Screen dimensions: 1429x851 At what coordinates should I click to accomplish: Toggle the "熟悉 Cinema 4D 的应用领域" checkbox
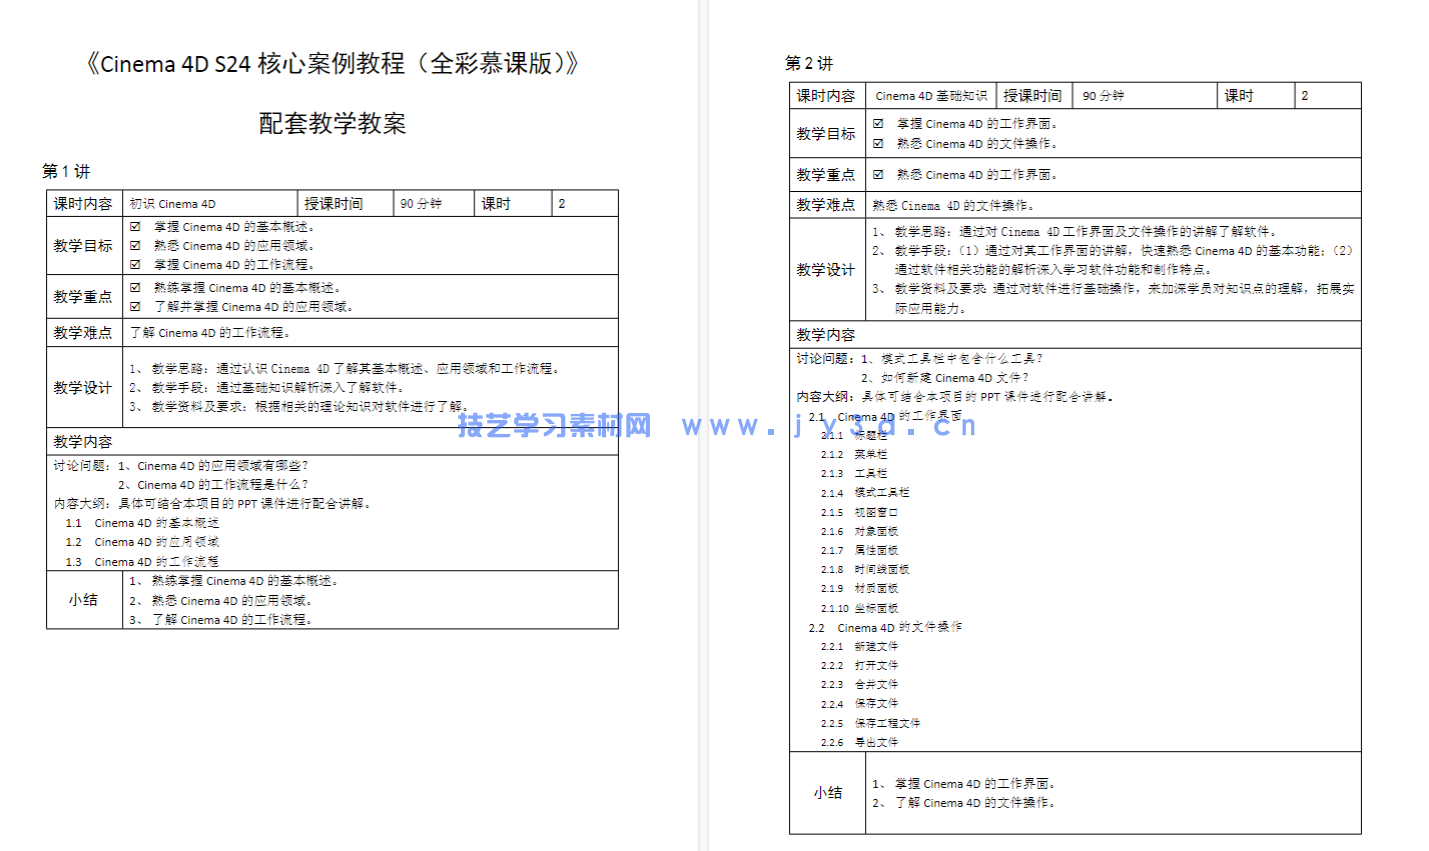tap(135, 245)
